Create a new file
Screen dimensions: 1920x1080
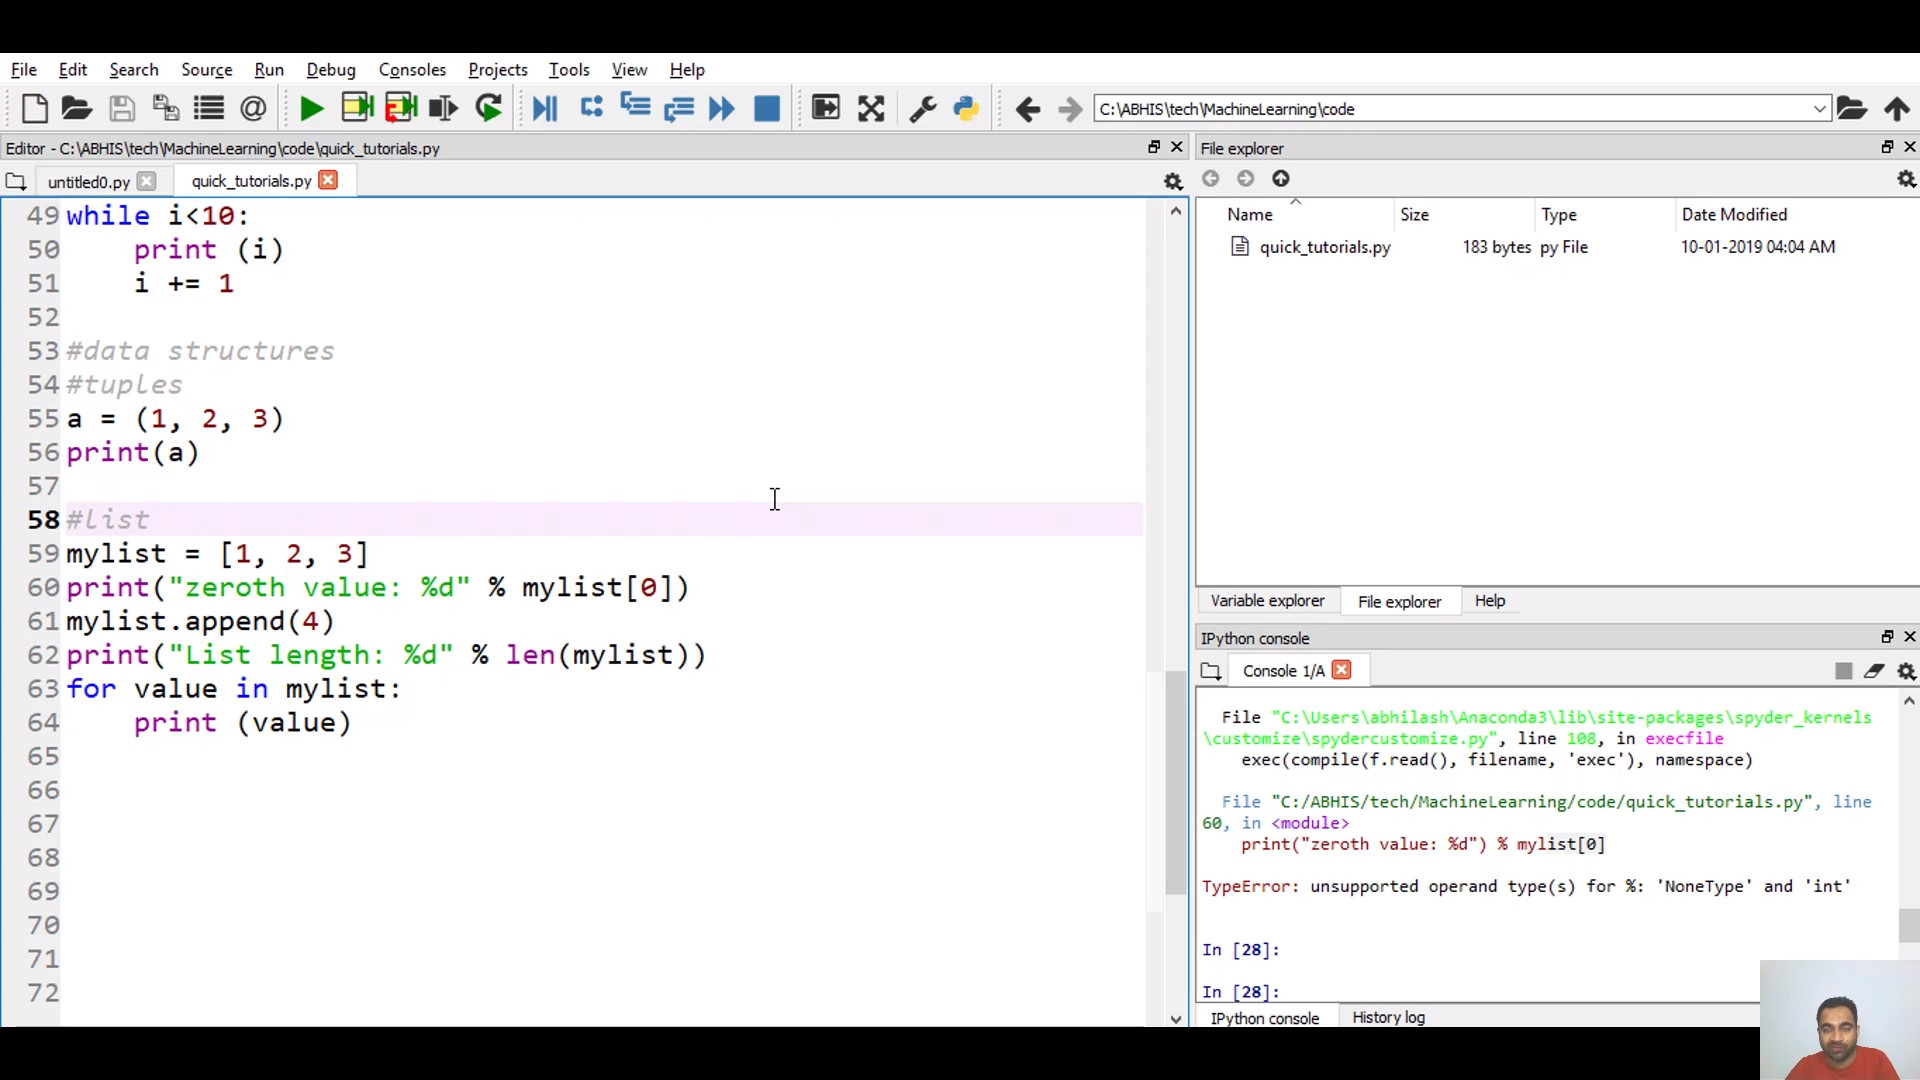pos(35,108)
